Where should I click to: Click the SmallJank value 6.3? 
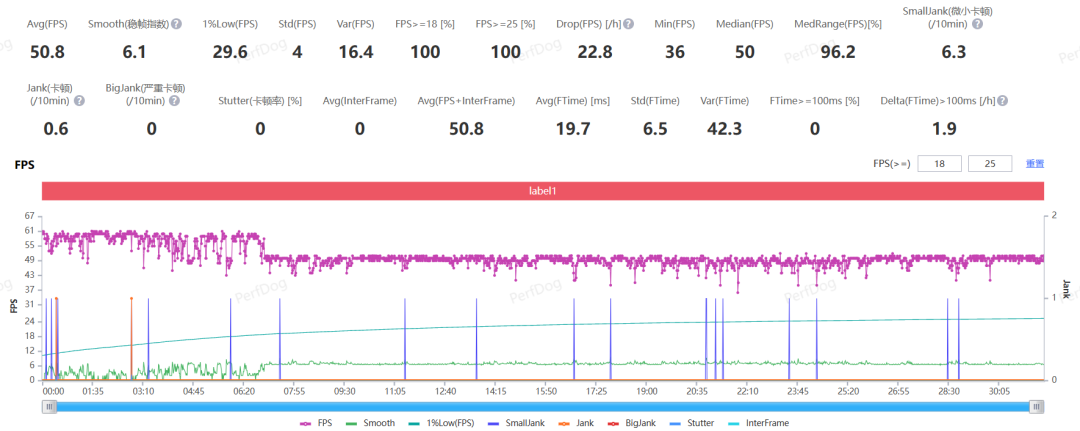[953, 52]
